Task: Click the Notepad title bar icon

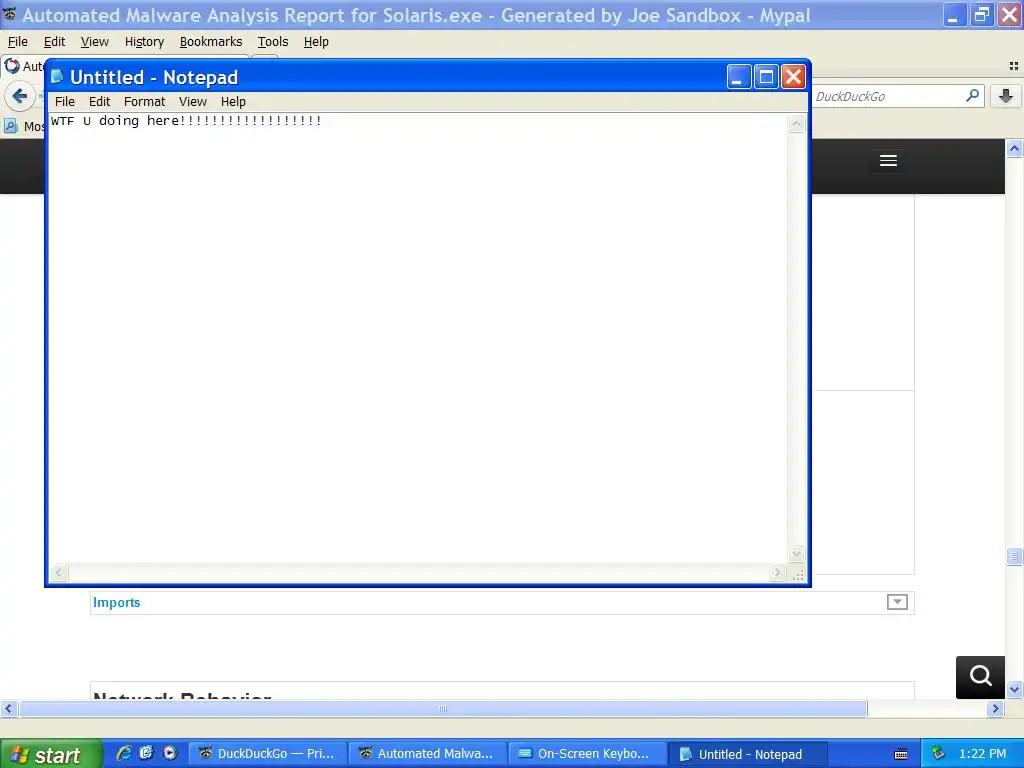Action: [x=57, y=77]
